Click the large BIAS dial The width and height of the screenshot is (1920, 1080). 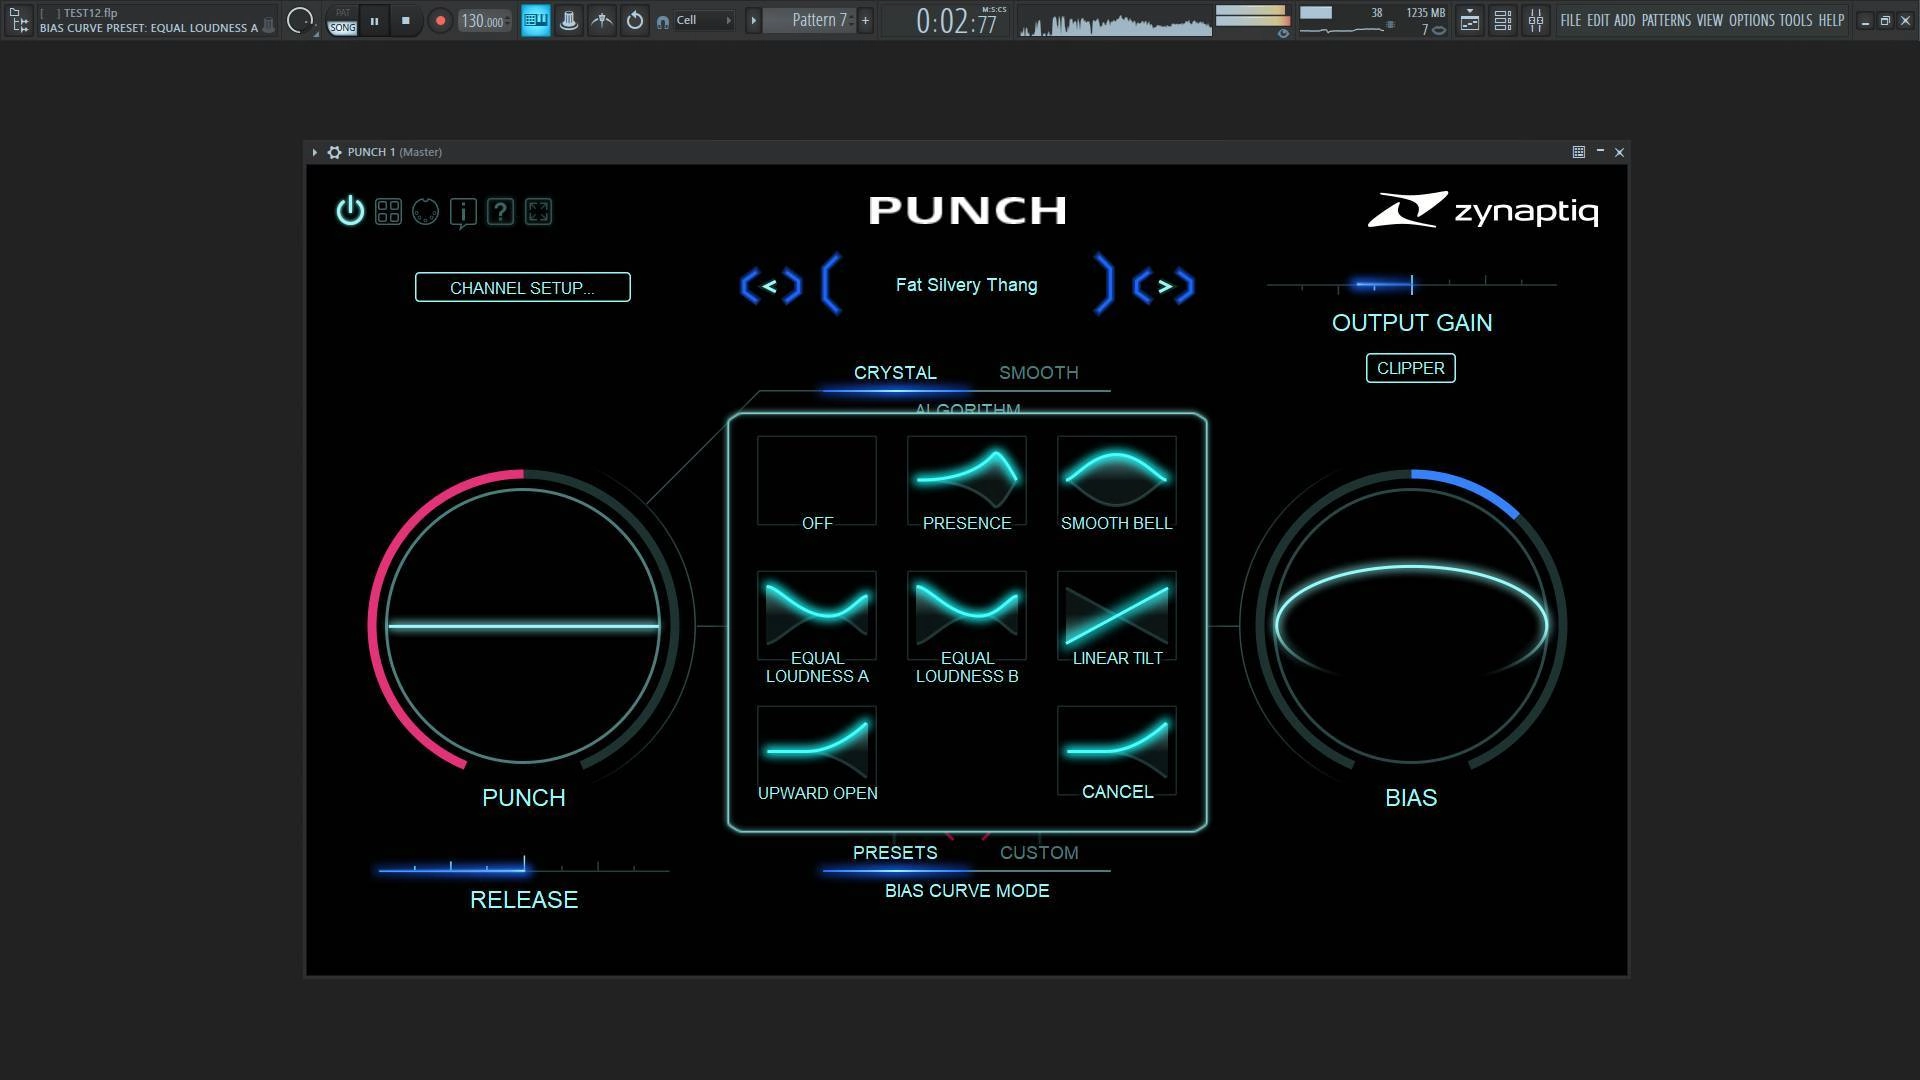[1411, 626]
